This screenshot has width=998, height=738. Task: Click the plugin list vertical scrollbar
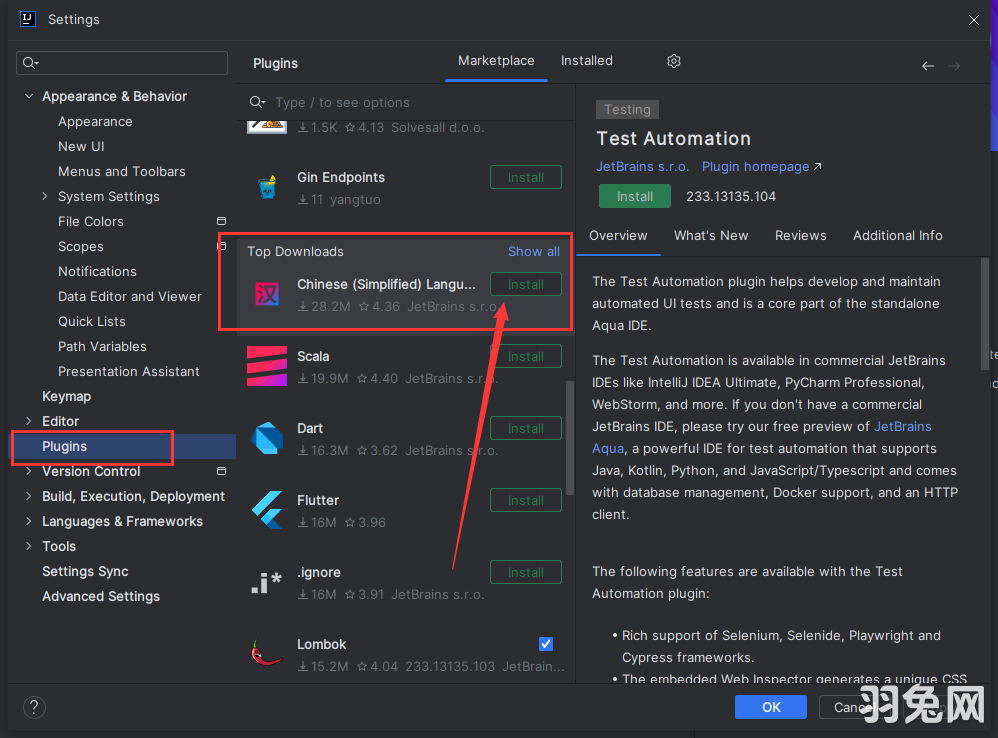click(x=570, y=438)
